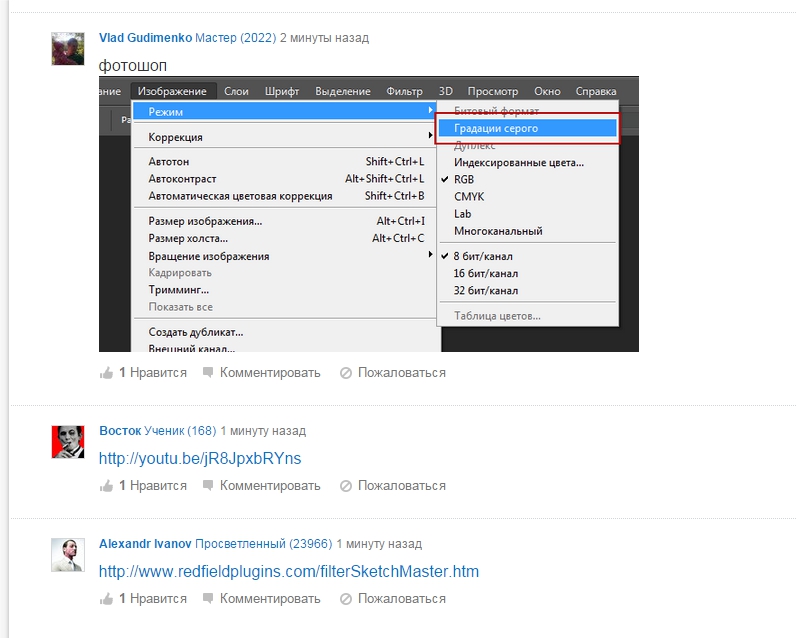Click Комментировать under Vlad Gudimenko's answer

tap(270, 373)
